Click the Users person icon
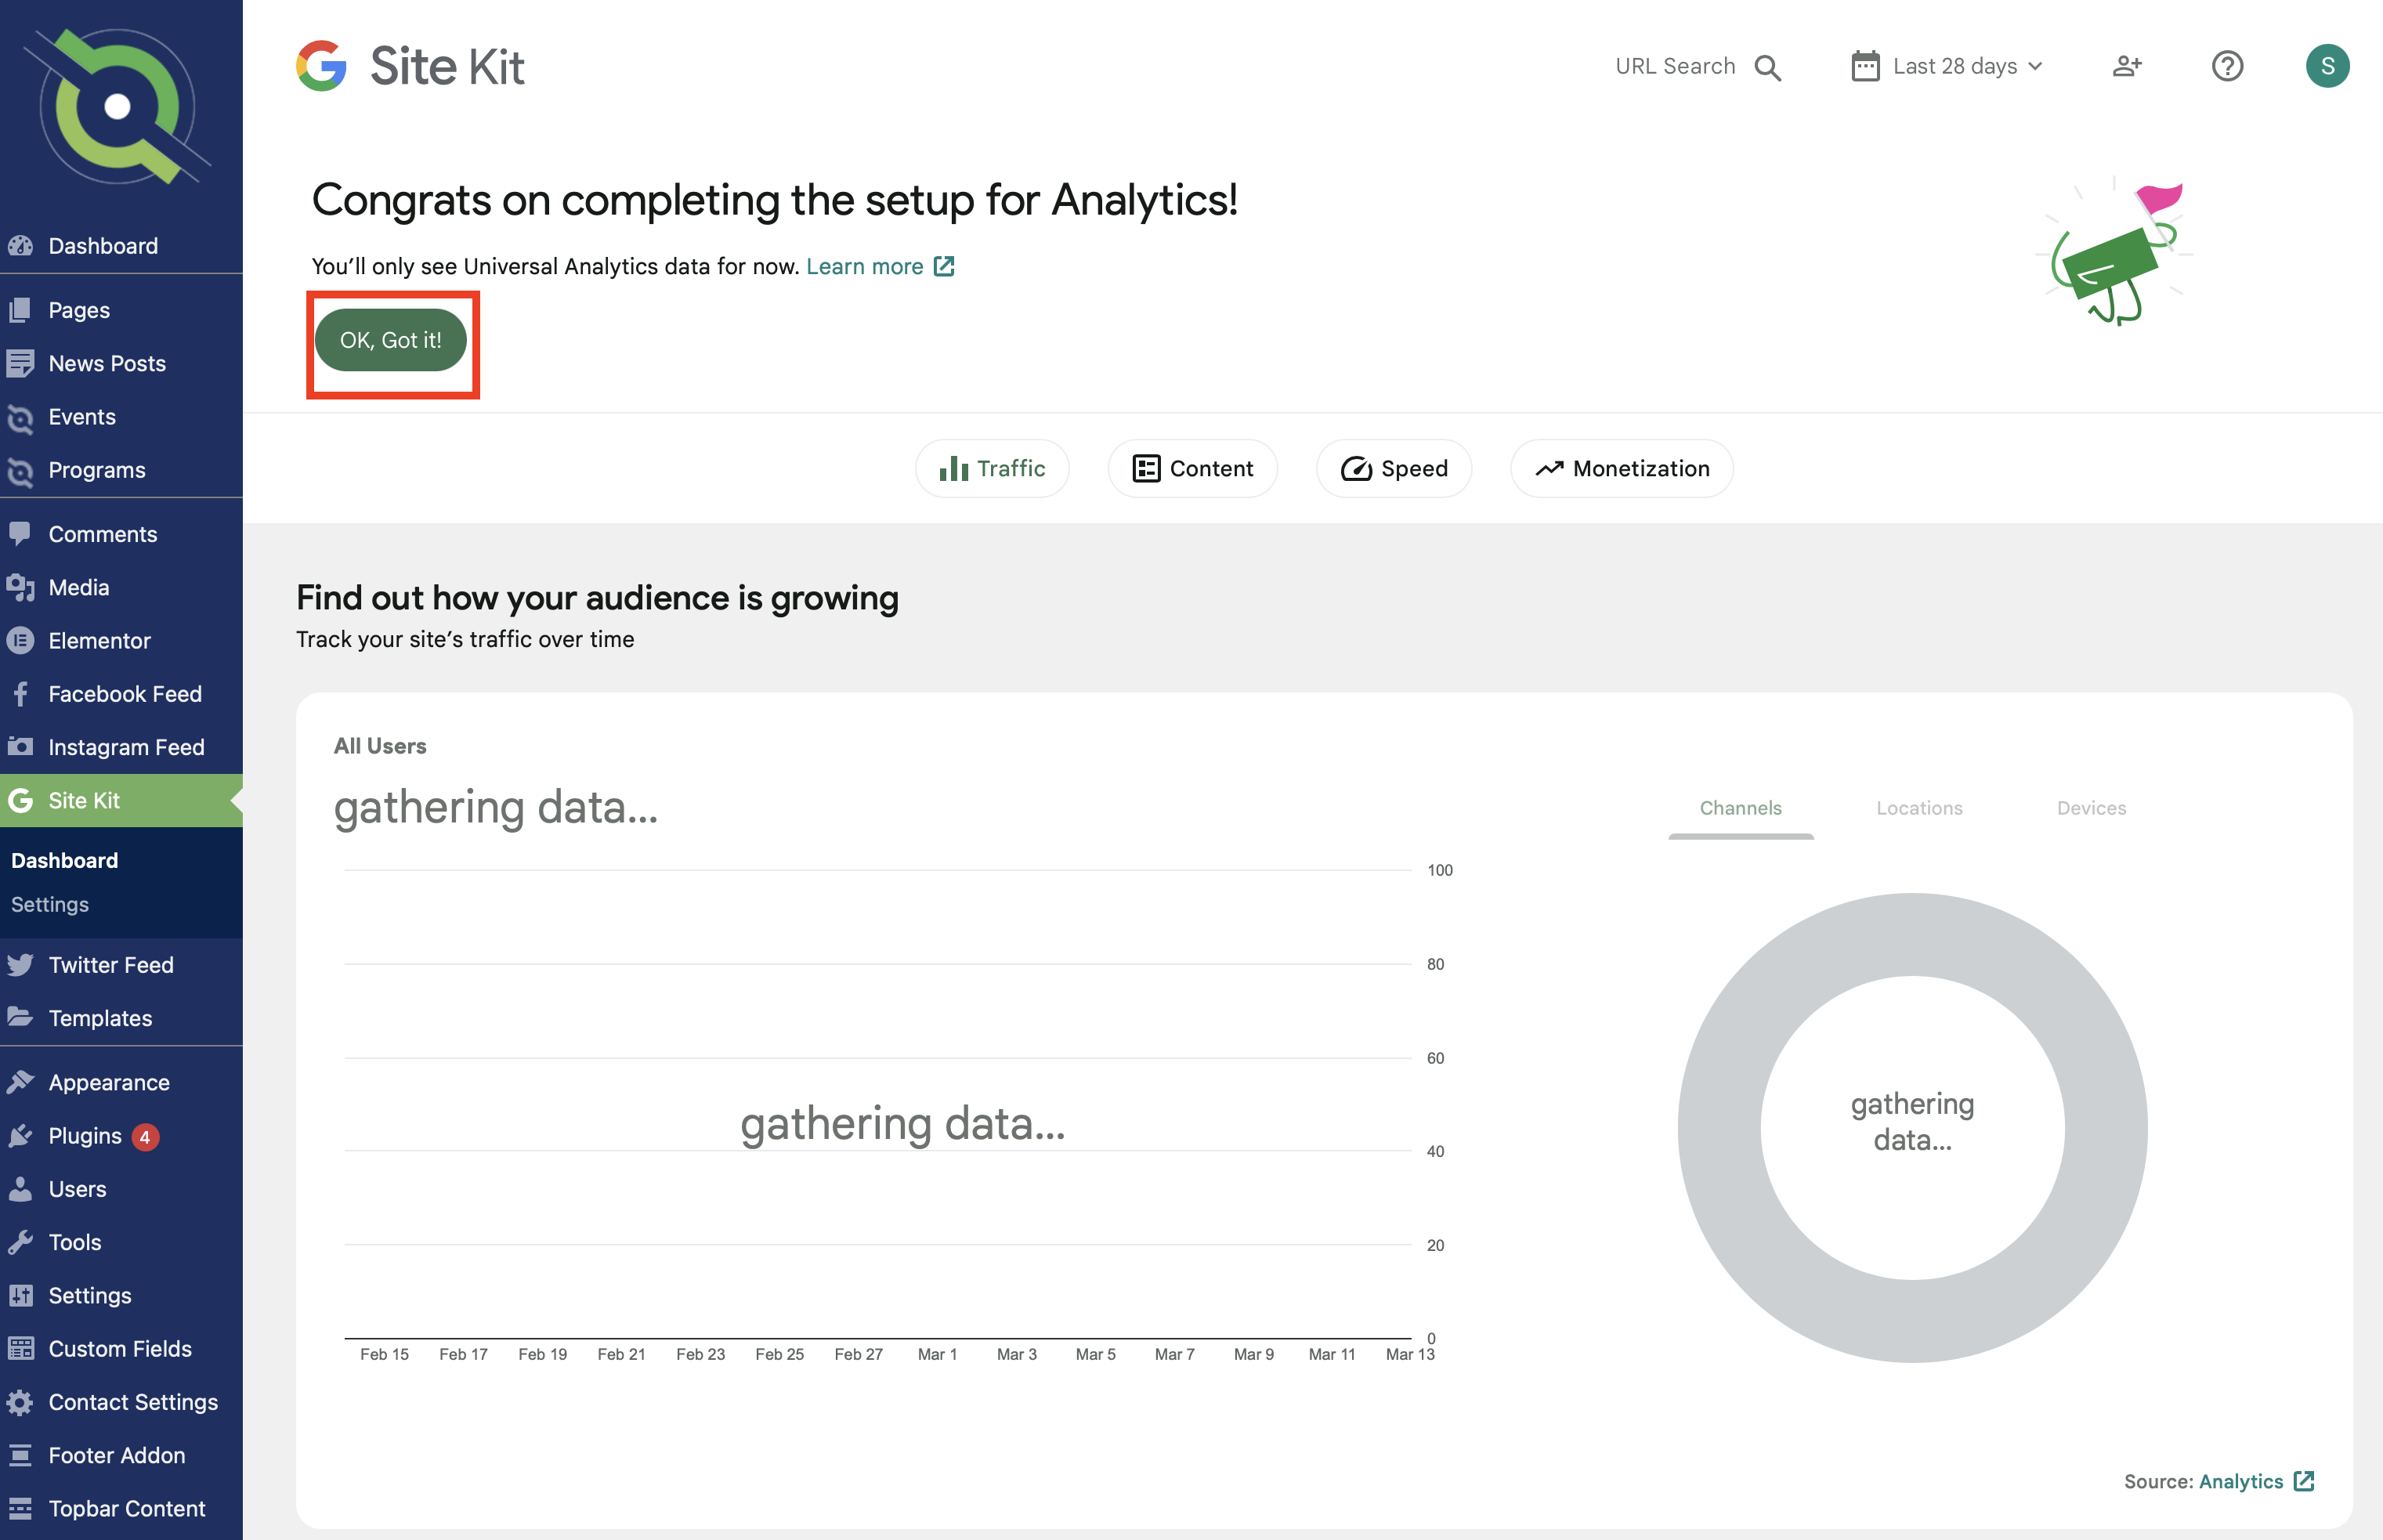The width and height of the screenshot is (2383, 1540). (x=20, y=1189)
